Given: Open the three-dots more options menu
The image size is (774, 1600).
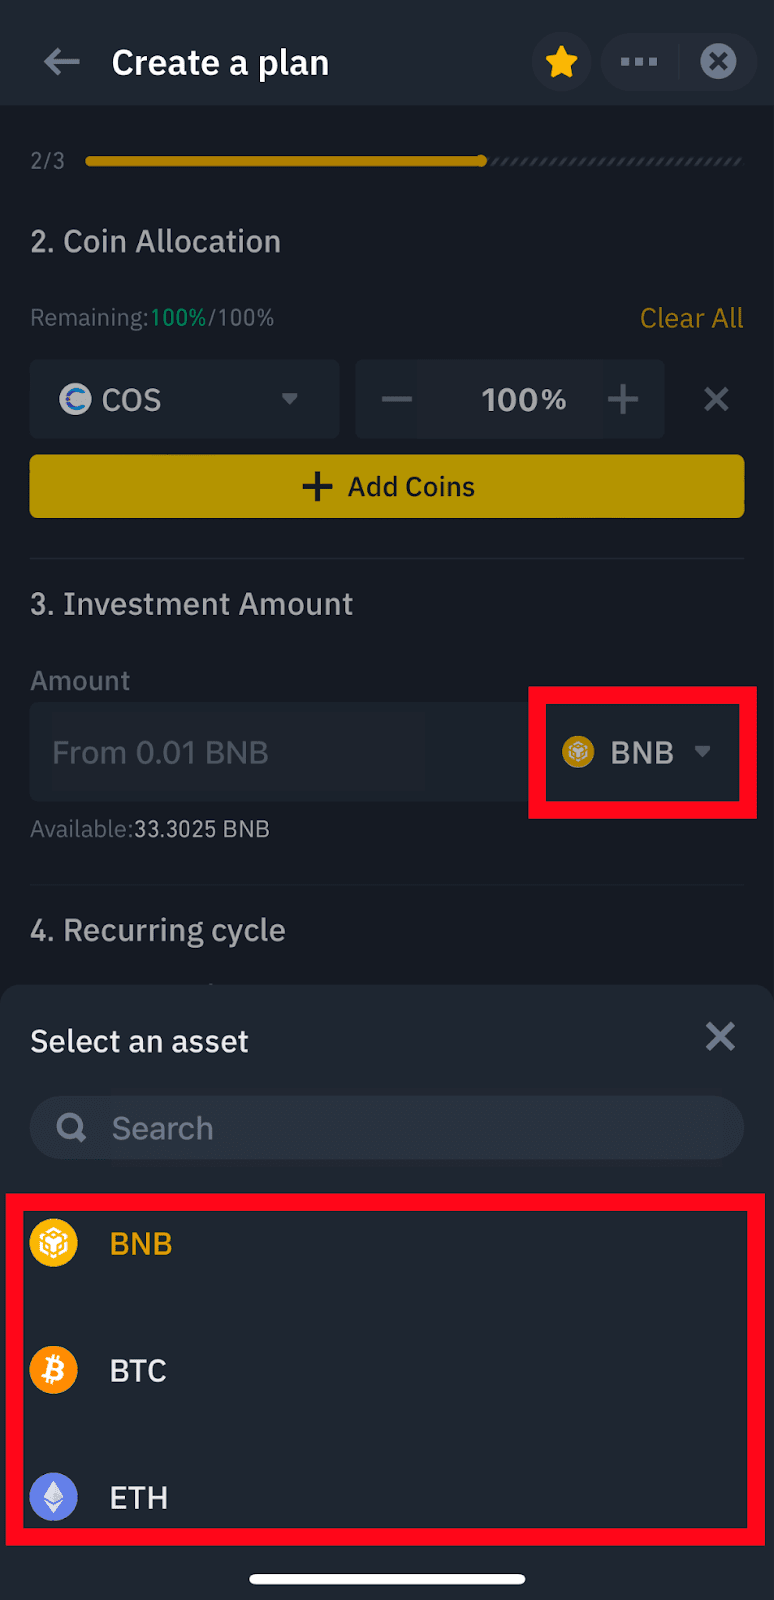Looking at the screenshot, I should 639,62.
